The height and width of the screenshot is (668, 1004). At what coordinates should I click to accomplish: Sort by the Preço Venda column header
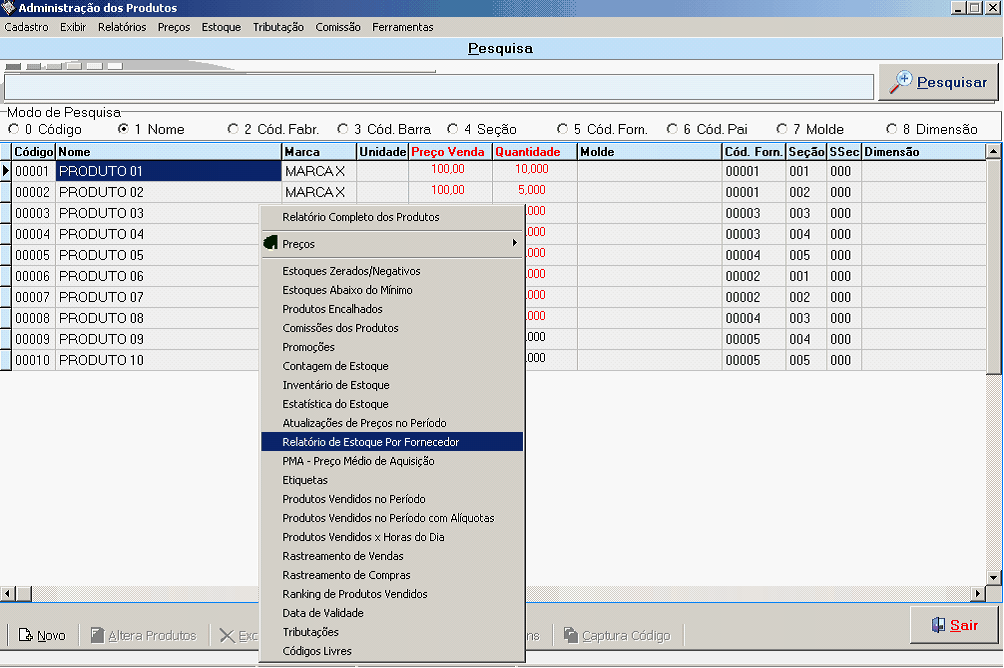(448, 152)
